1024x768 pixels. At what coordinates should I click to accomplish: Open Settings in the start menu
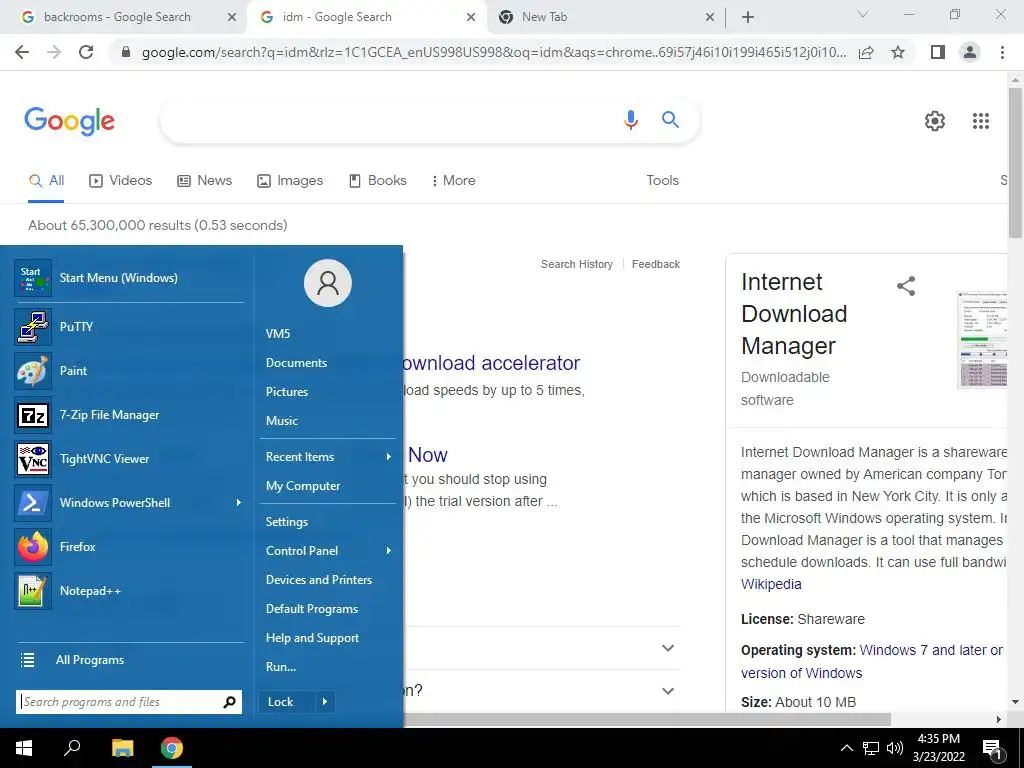[287, 522]
